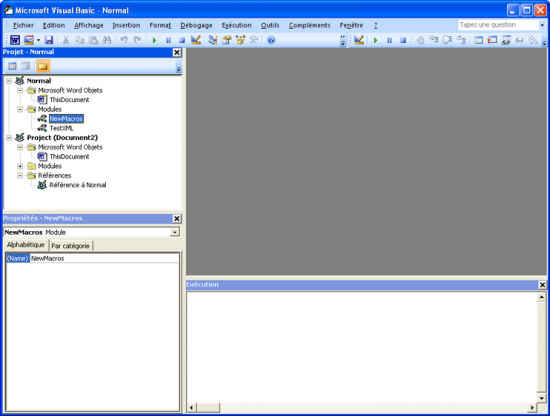Toggle breakpoint with the hand icon
The height and width of the screenshot is (416, 550).
coord(420,40)
